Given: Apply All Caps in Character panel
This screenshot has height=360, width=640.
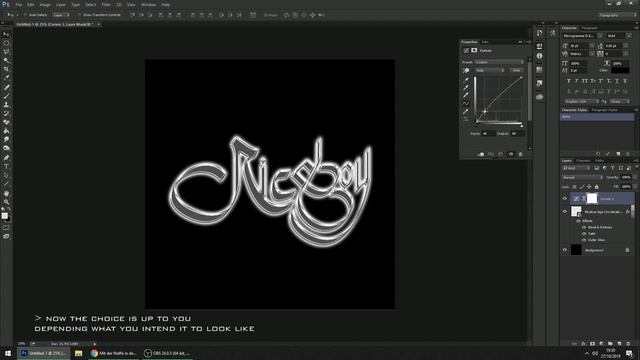Looking at the screenshot, I should pyautogui.click(x=585, y=81).
